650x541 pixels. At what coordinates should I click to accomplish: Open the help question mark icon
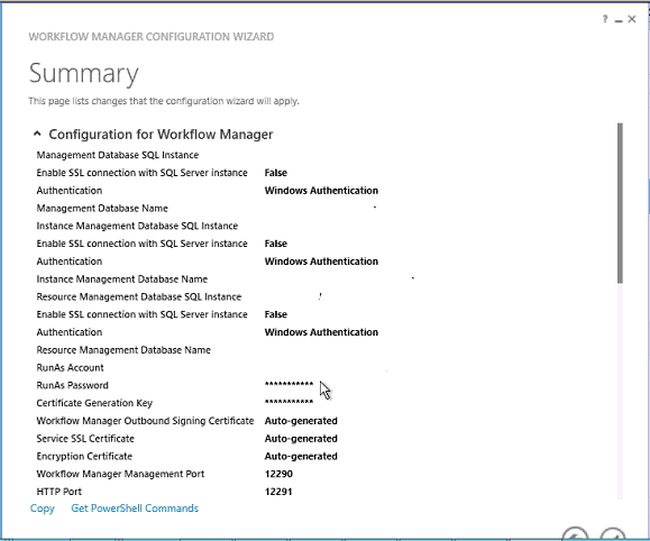605,19
